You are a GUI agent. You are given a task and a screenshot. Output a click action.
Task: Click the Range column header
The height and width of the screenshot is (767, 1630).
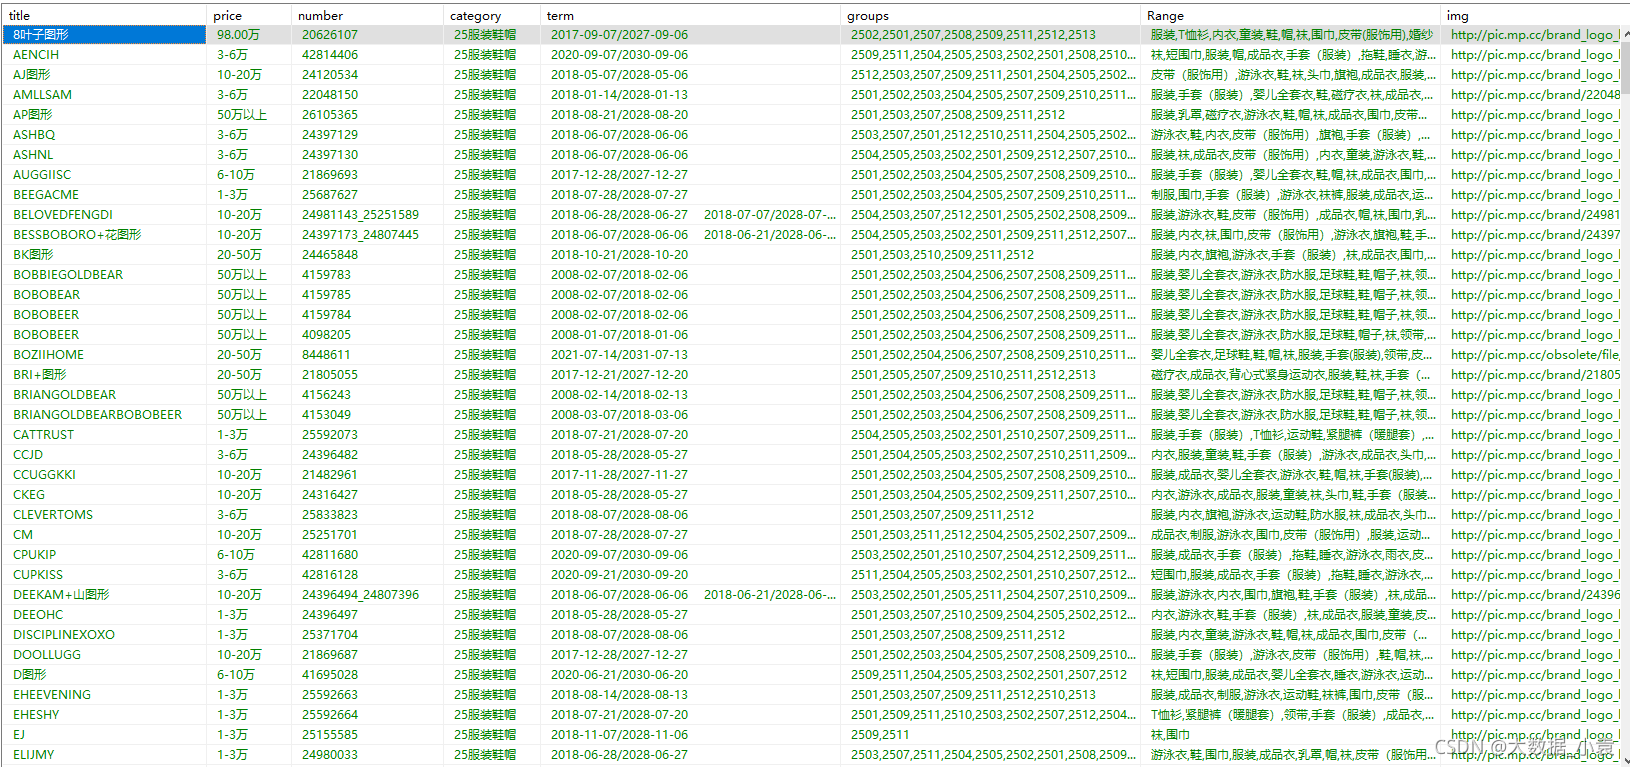pos(1290,15)
